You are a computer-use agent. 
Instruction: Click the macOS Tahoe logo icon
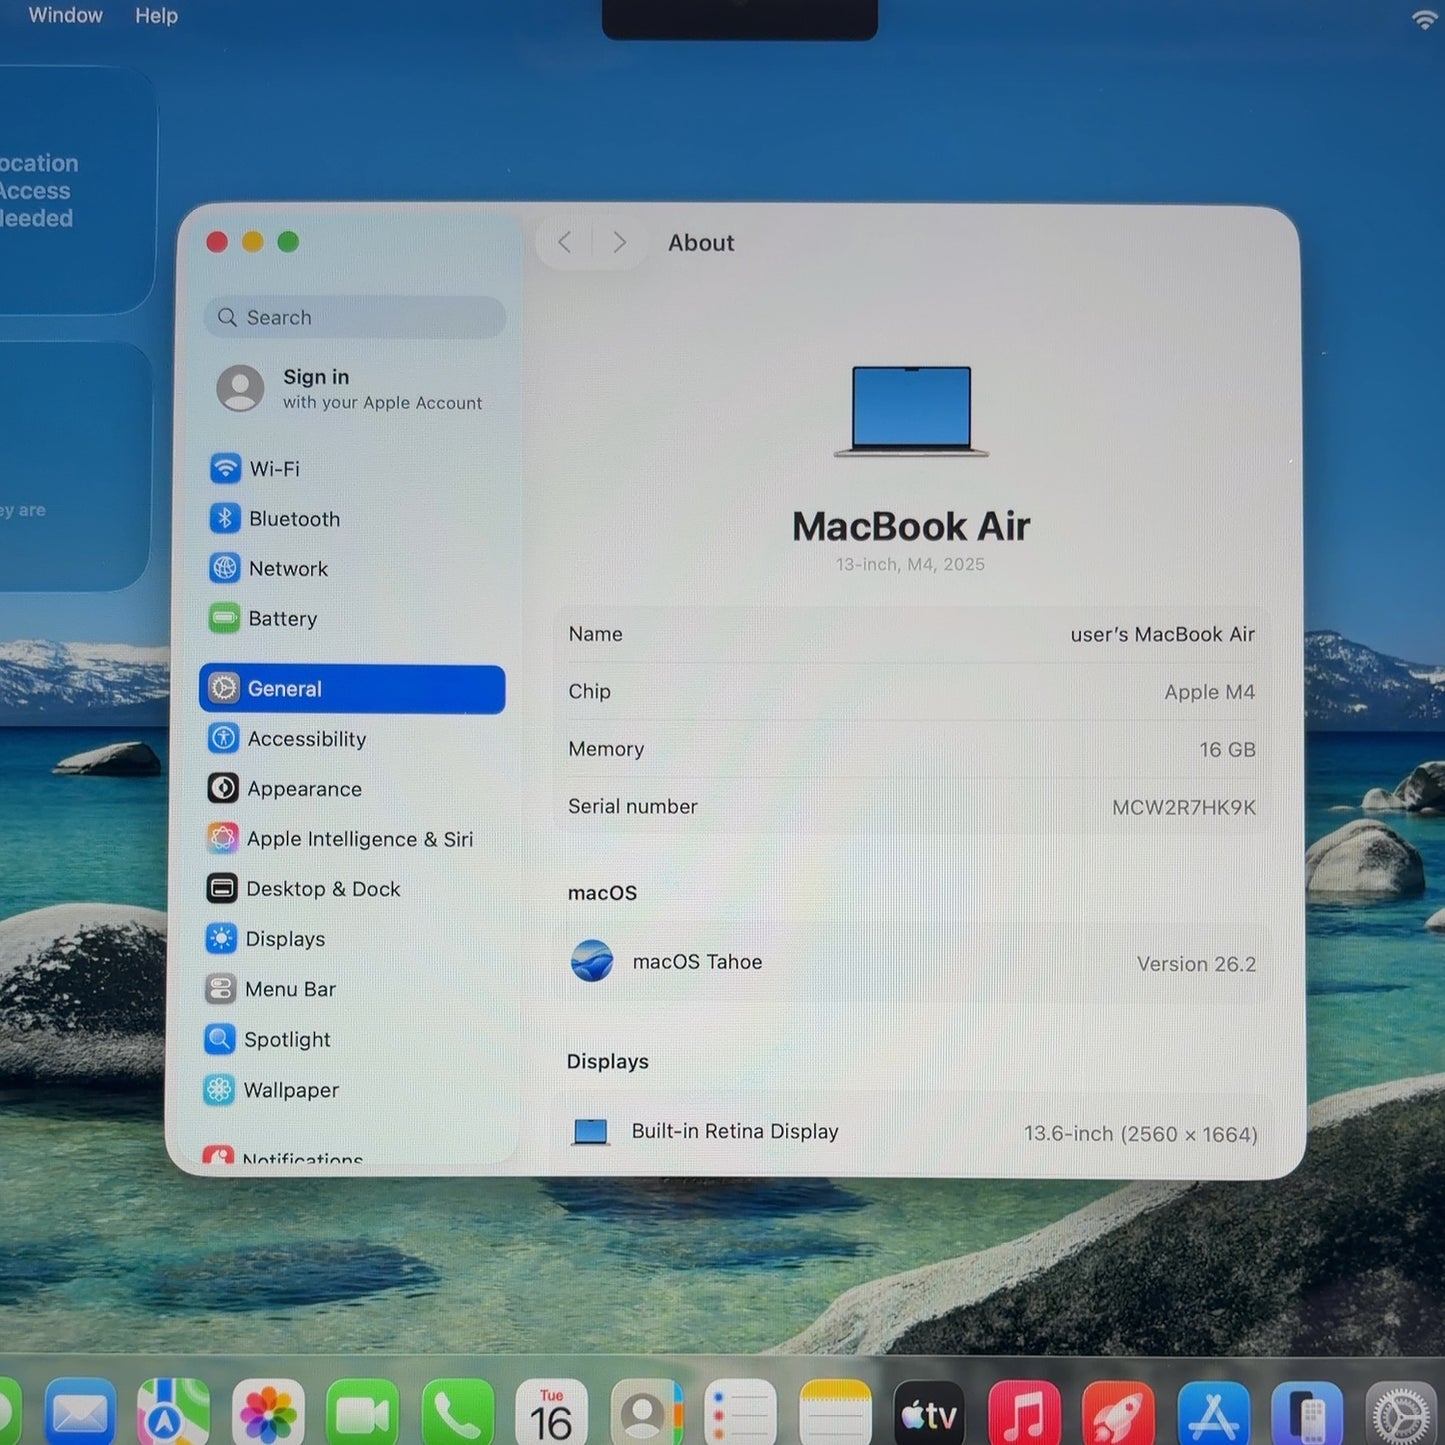[592, 961]
